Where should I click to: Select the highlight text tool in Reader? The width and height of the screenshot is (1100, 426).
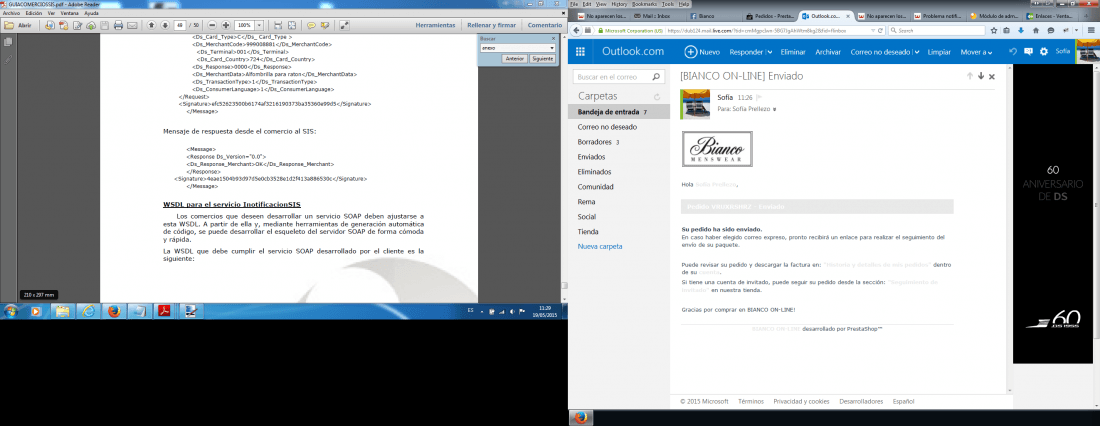[x=325, y=25]
